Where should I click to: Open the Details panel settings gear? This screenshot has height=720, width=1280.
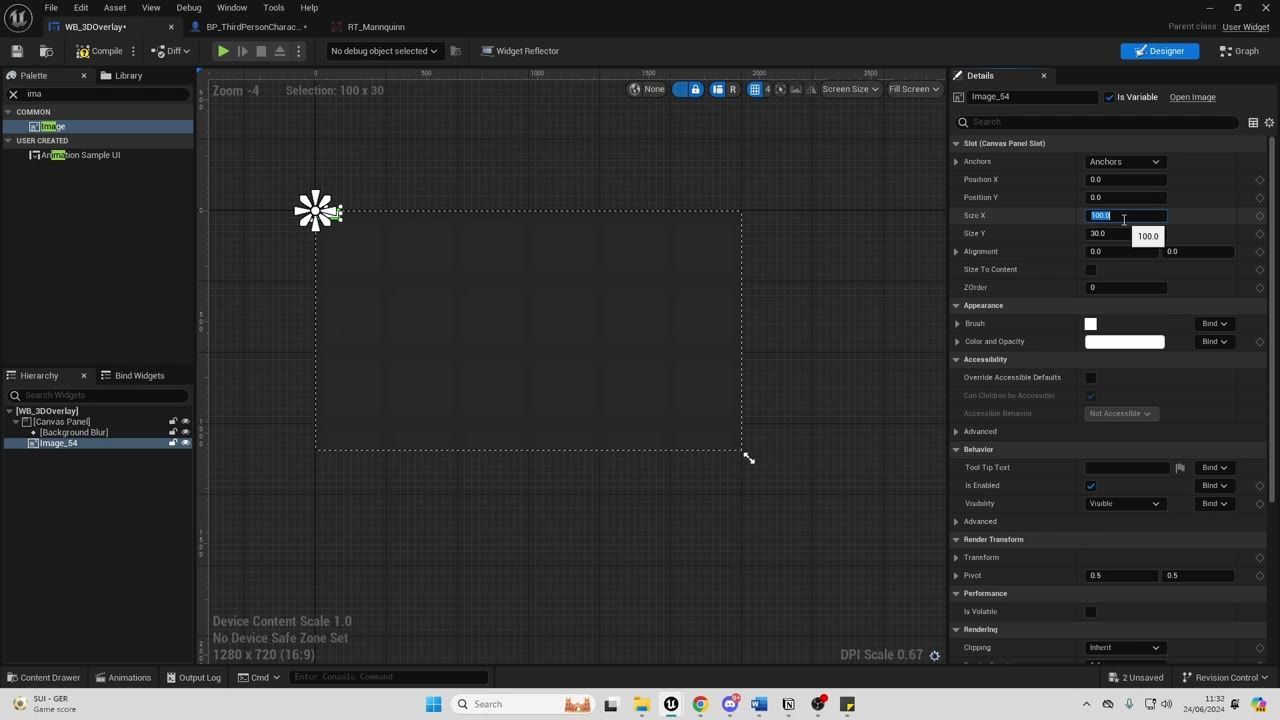pyautogui.click(x=1270, y=122)
